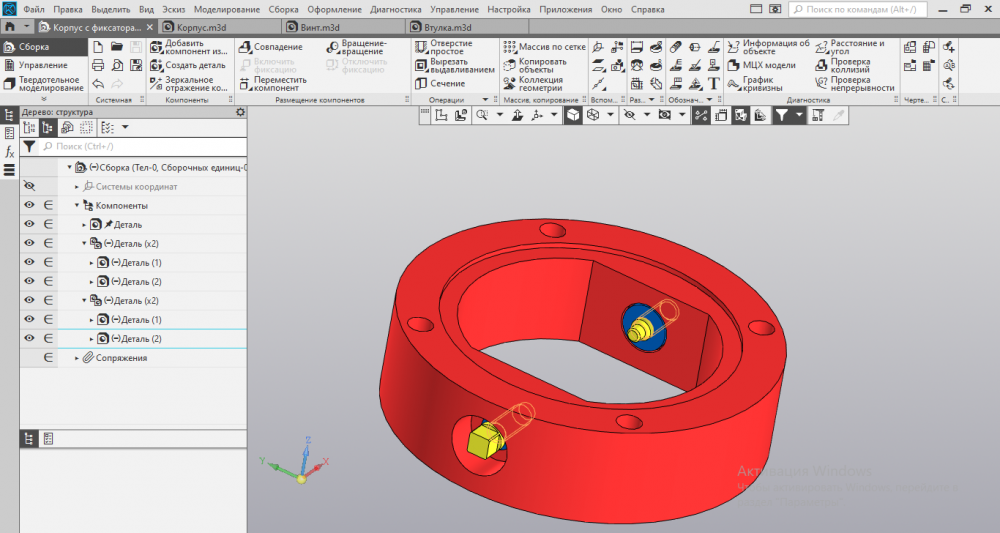Select the Отверстие простое tool
This screenshot has height=533, width=1000.
(x=452, y=47)
